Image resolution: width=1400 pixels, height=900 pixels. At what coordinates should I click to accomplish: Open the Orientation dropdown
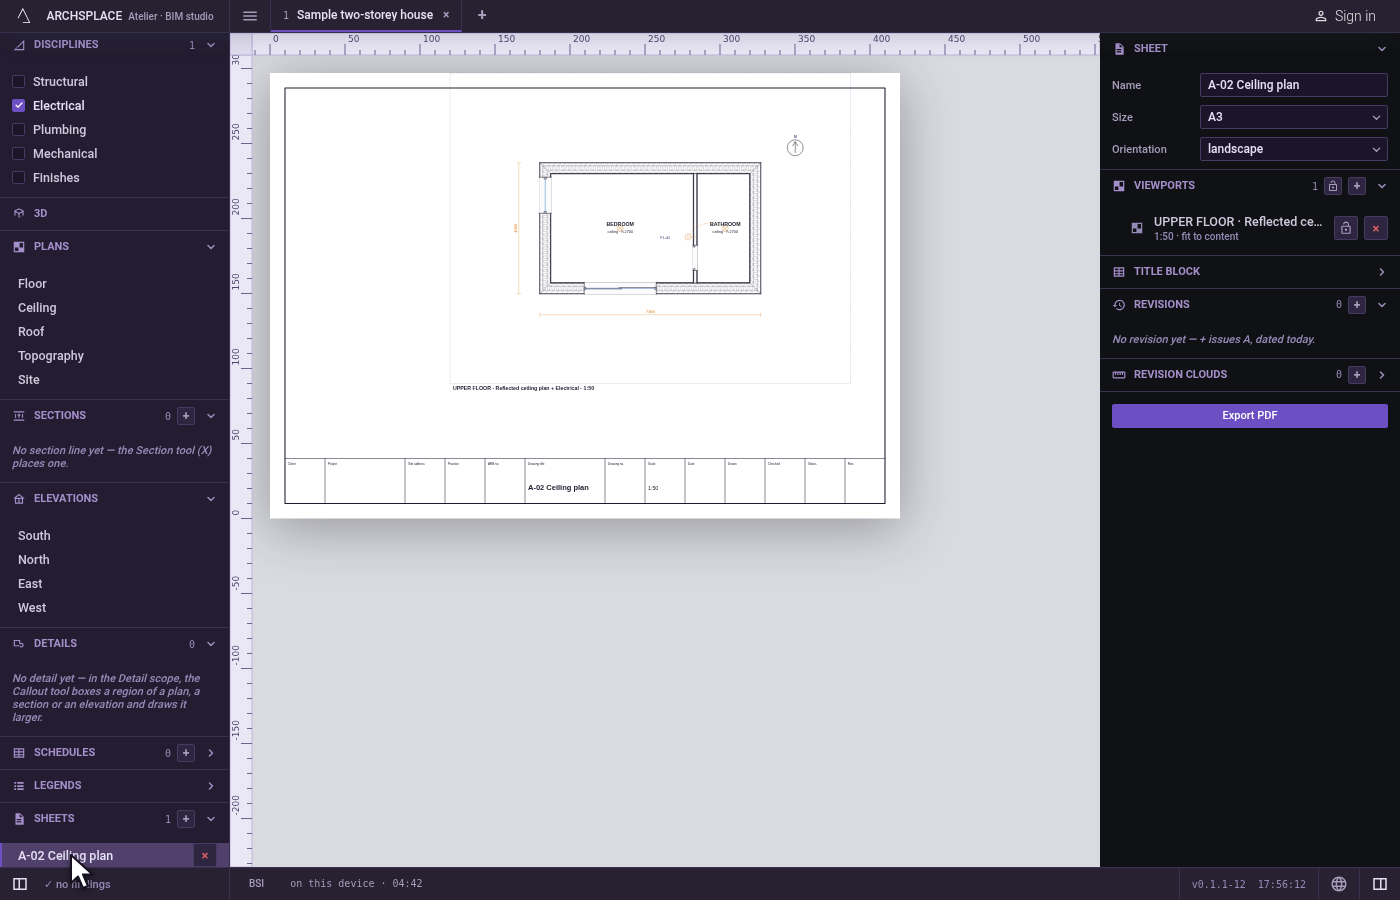1294,149
